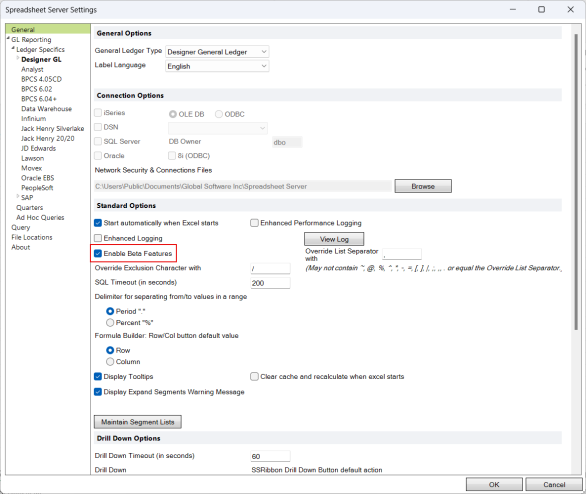
Task: Maximize the Spreadsheet Server Settings window
Action: coord(541,9)
